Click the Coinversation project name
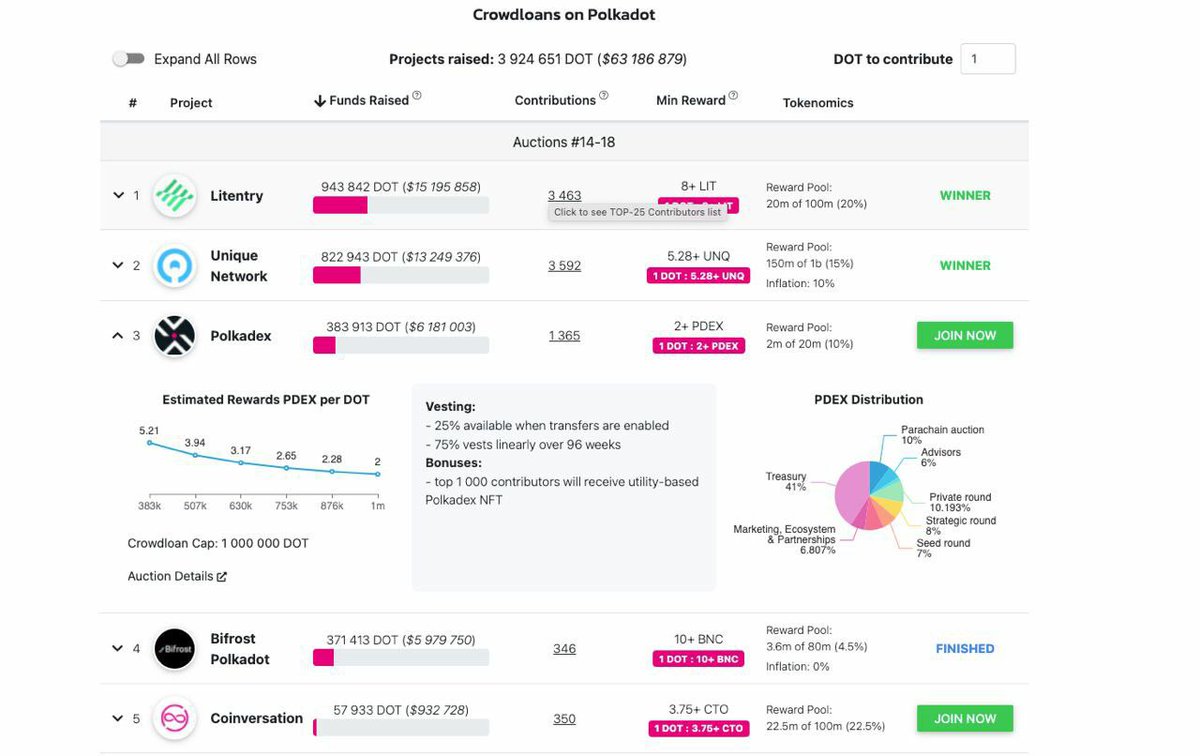This screenshot has width=1200, height=756. [x=257, y=718]
